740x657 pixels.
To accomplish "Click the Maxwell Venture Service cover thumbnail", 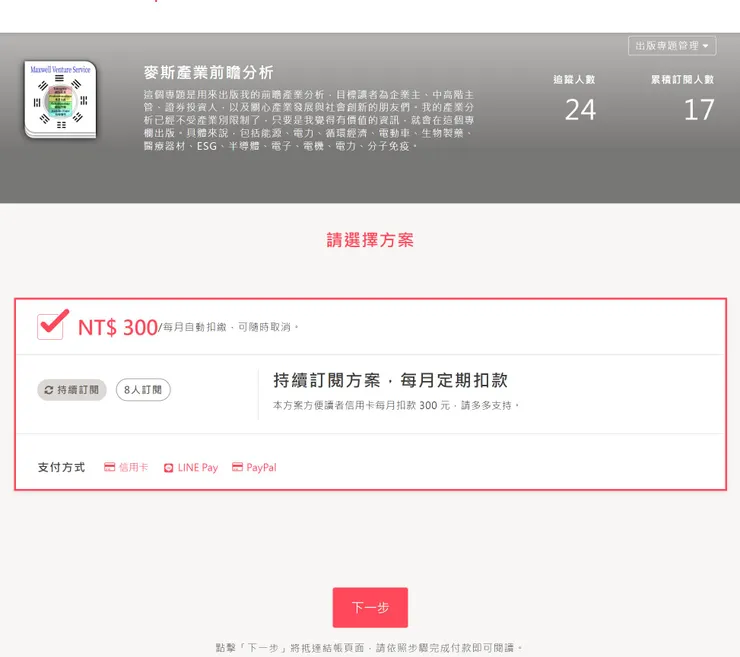I will [x=60, y=100].
